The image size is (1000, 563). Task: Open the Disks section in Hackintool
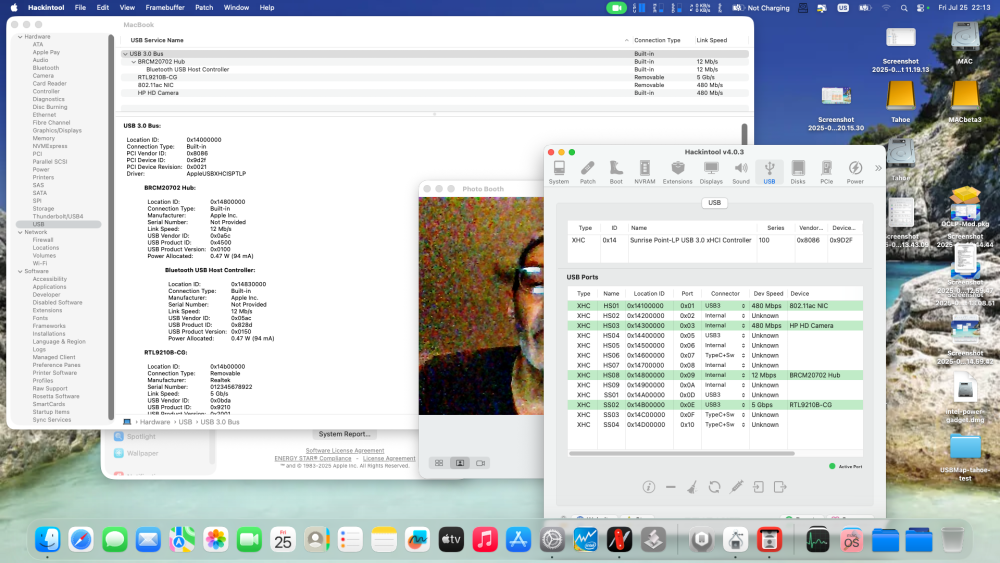click(x=798, y=172)
